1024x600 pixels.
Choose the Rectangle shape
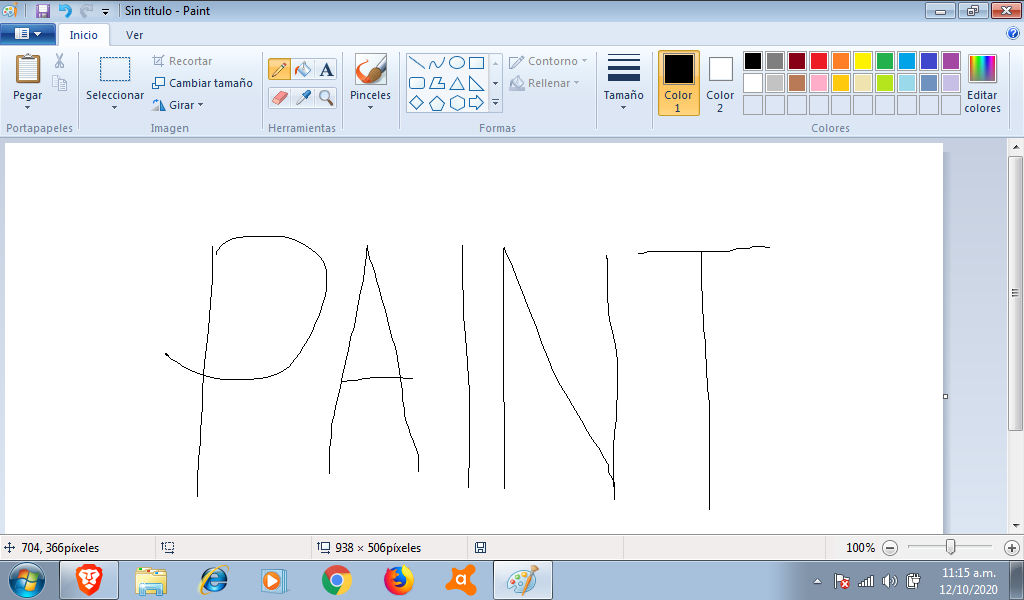[x=477, y=63]
